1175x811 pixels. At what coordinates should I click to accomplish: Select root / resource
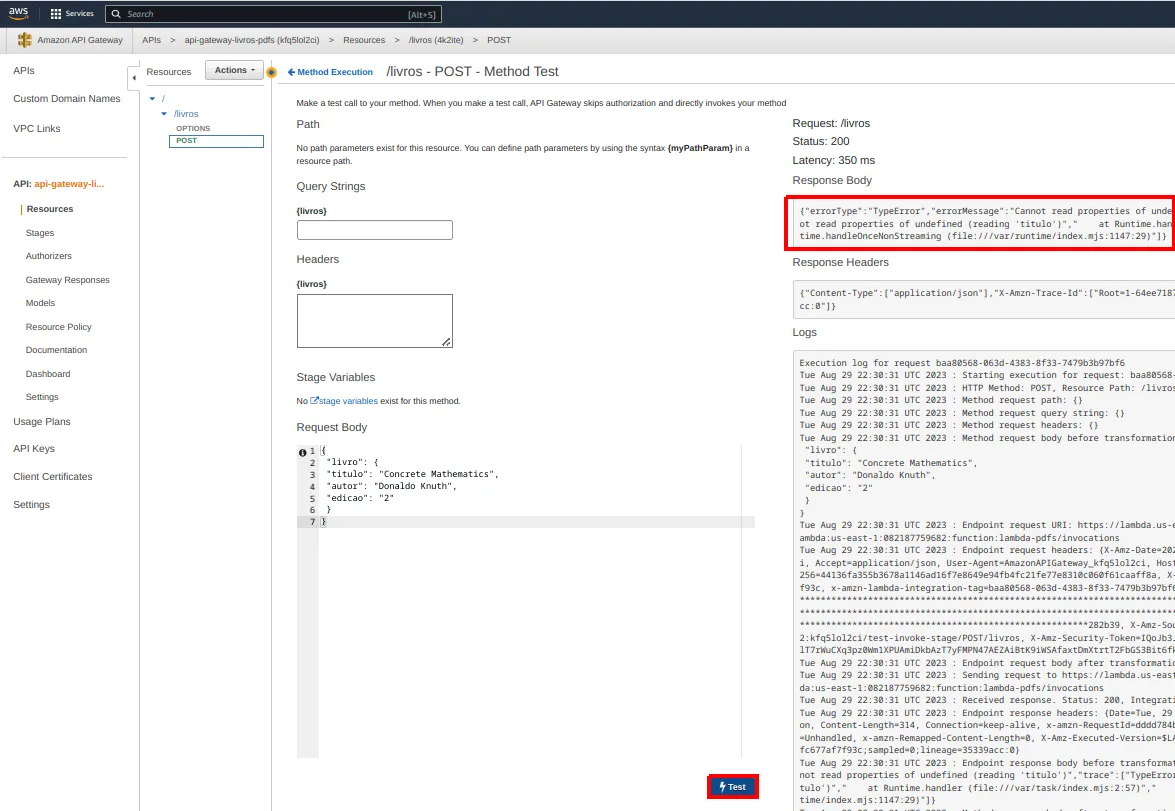[x=163, y=99]
